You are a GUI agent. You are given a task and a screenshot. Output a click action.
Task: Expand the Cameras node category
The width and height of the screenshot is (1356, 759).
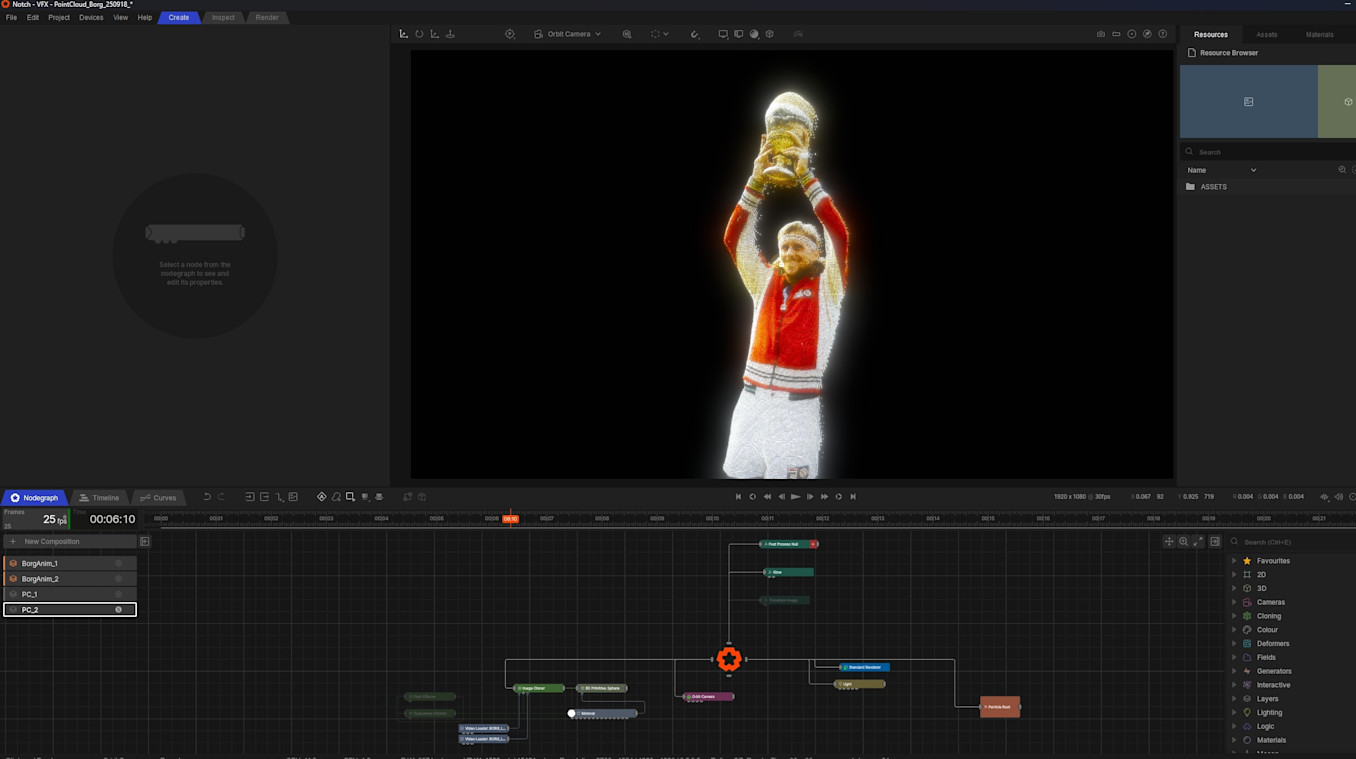1234,602
